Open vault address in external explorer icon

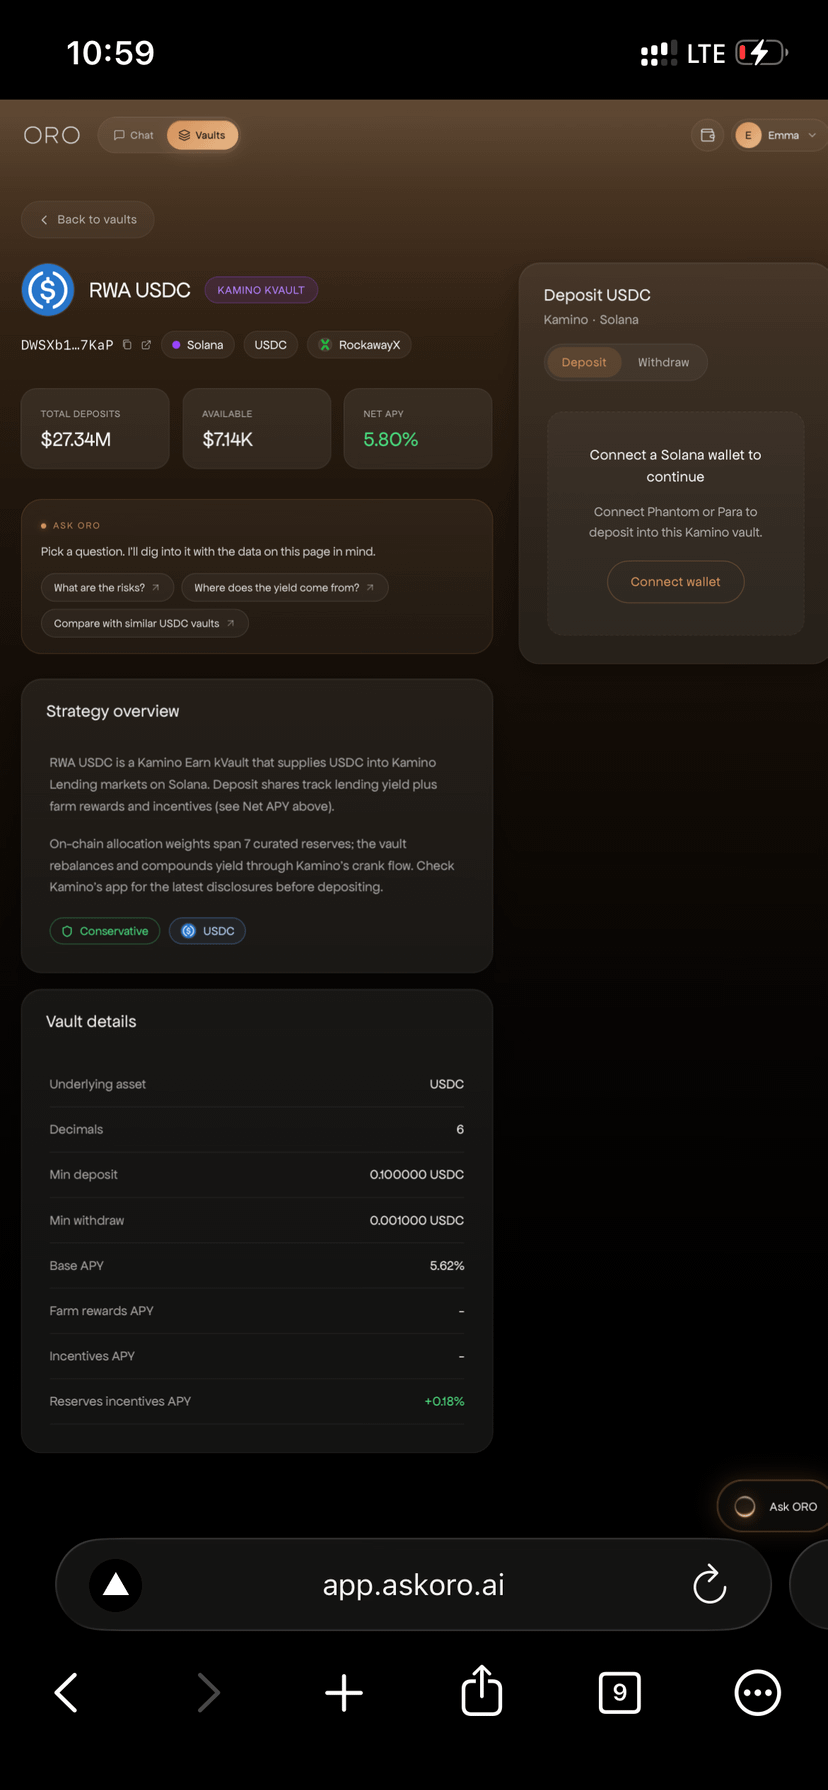[x=146, y=345]
